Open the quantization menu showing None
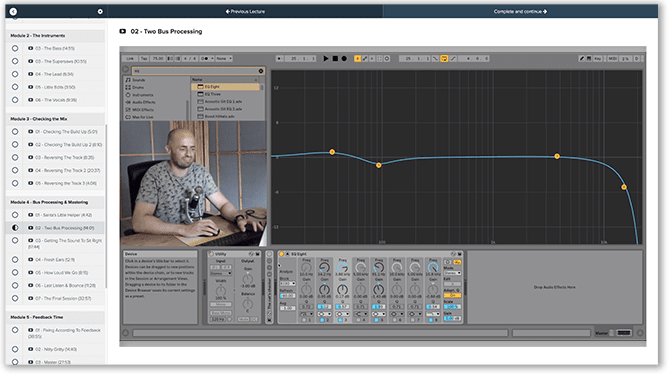Screen dimensions: 672x378 pyautogui.click(x=224, y=58)
